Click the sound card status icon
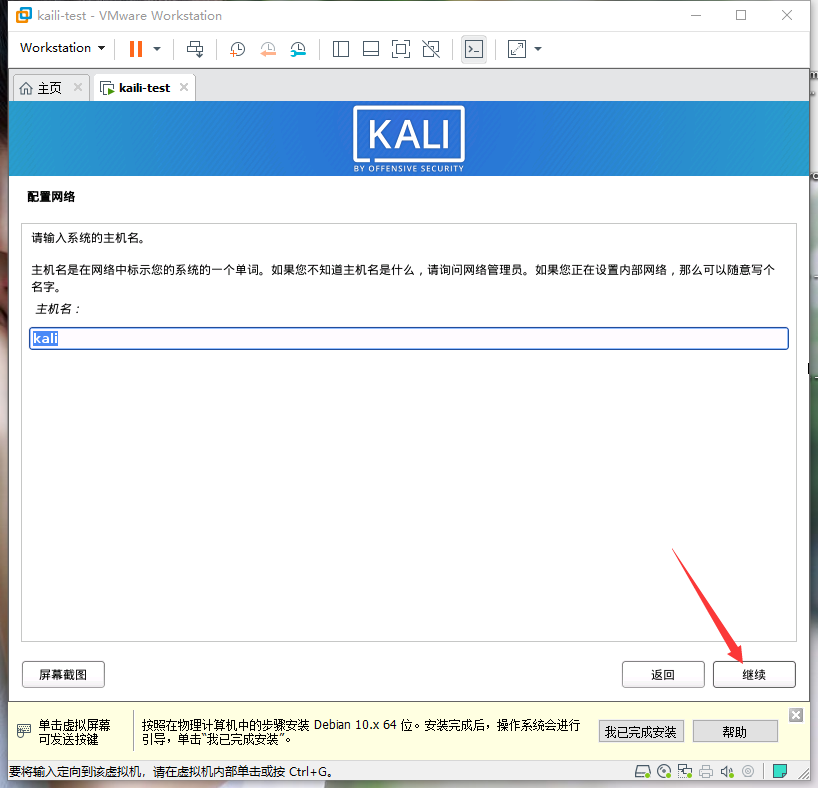This screenshot has width=818, height=788. click(x=727, y=771)
